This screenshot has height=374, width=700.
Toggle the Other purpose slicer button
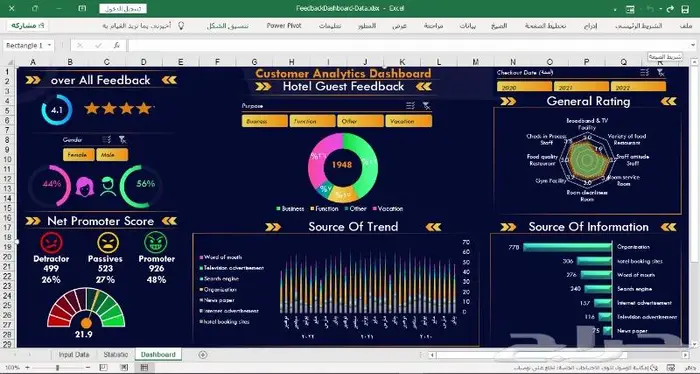360,121
